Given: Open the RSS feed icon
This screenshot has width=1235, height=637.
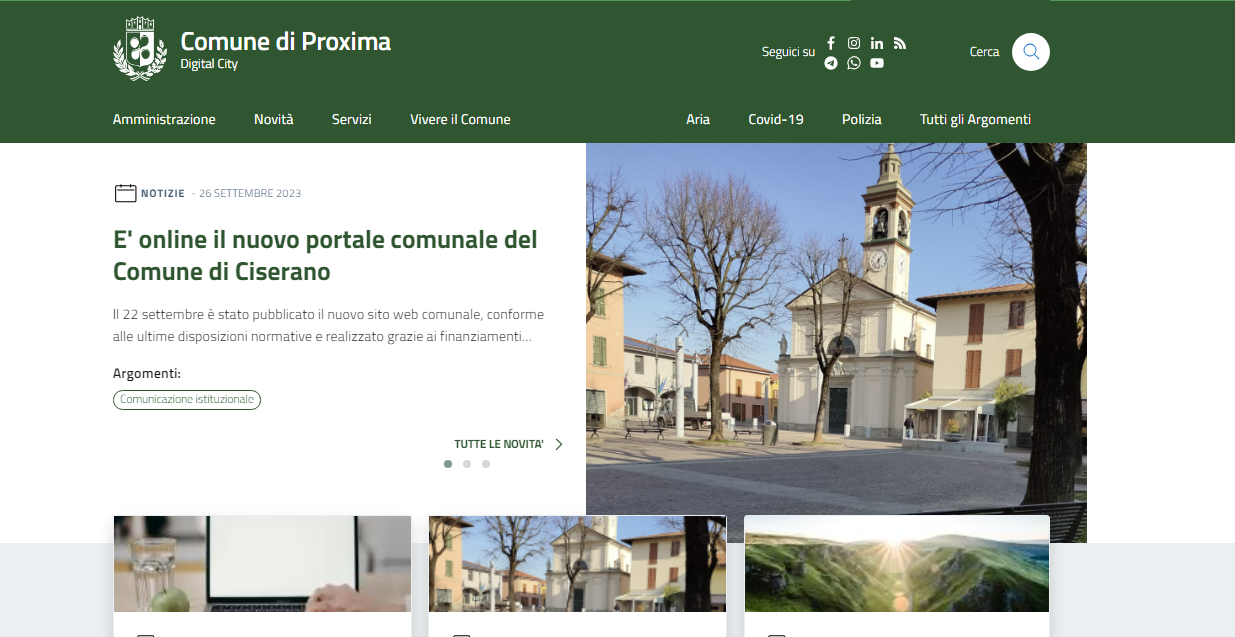Looking at the screenshot, I should pos(900,43).
